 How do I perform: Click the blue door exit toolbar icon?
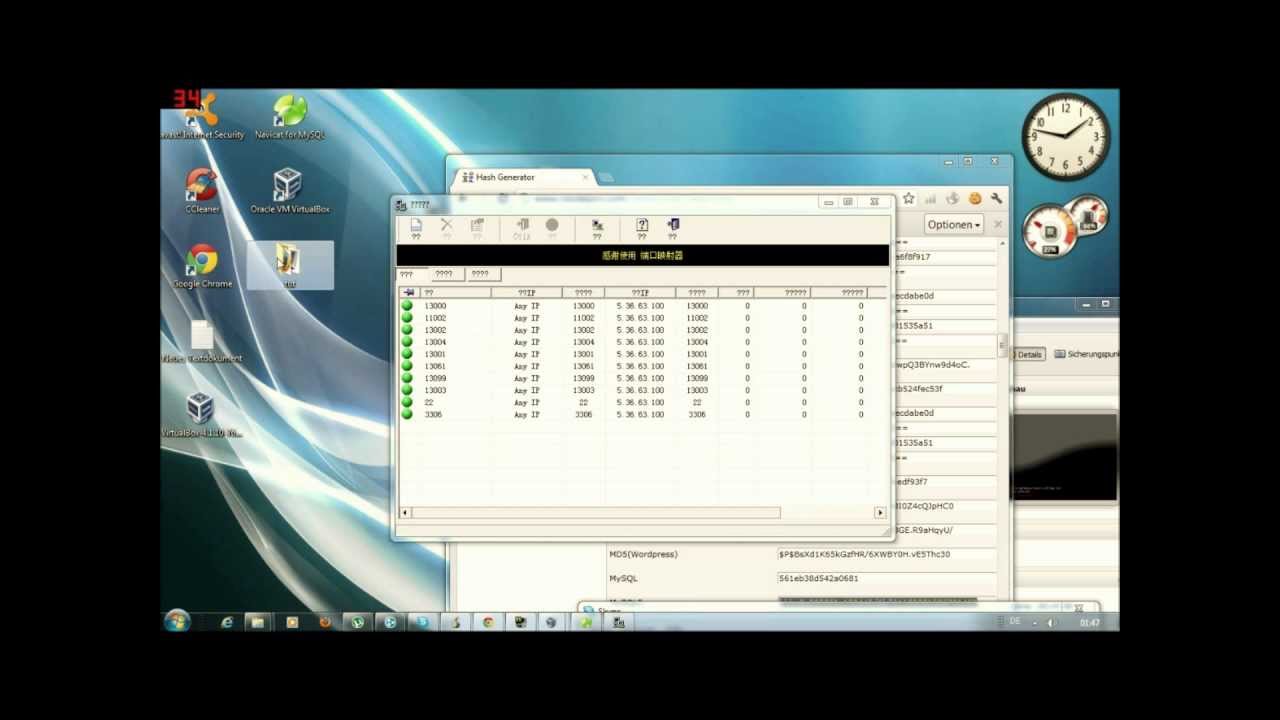673,225
